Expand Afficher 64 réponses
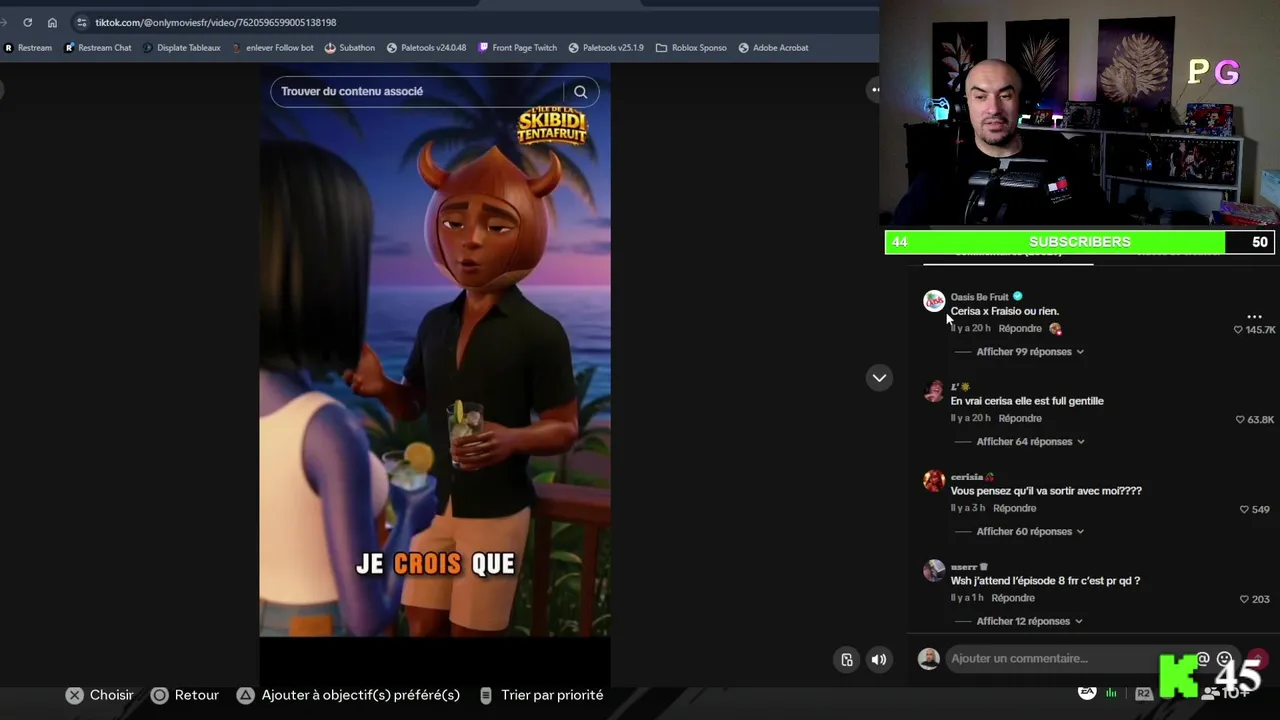Image resolution: width=1280 pixels, height=720 pixels. click(1029, 442)
